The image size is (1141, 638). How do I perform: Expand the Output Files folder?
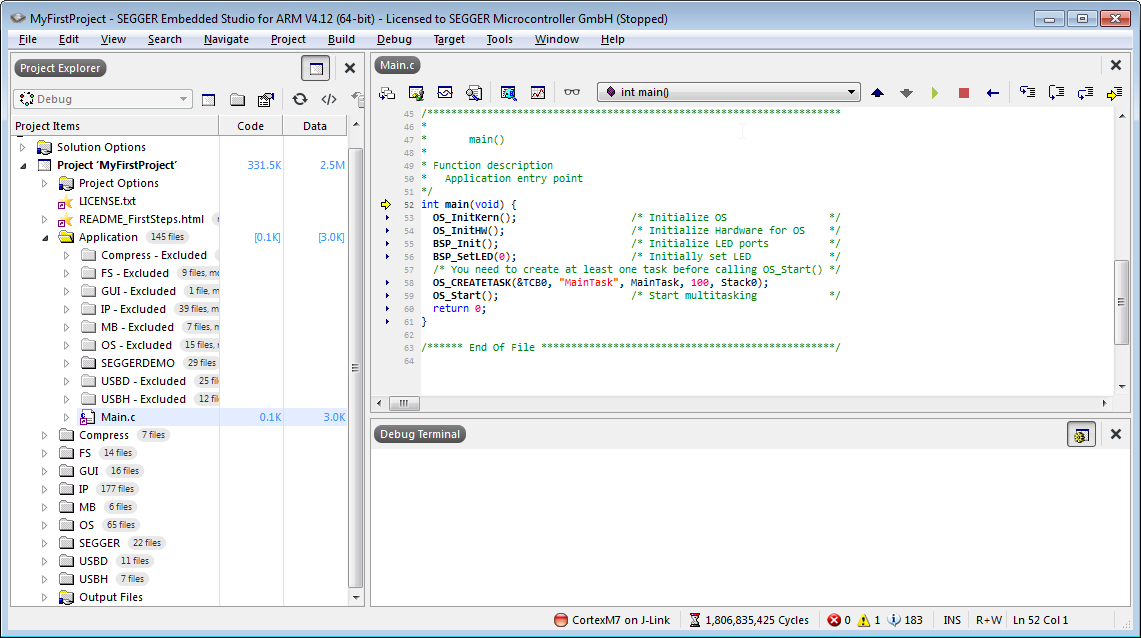44,597
